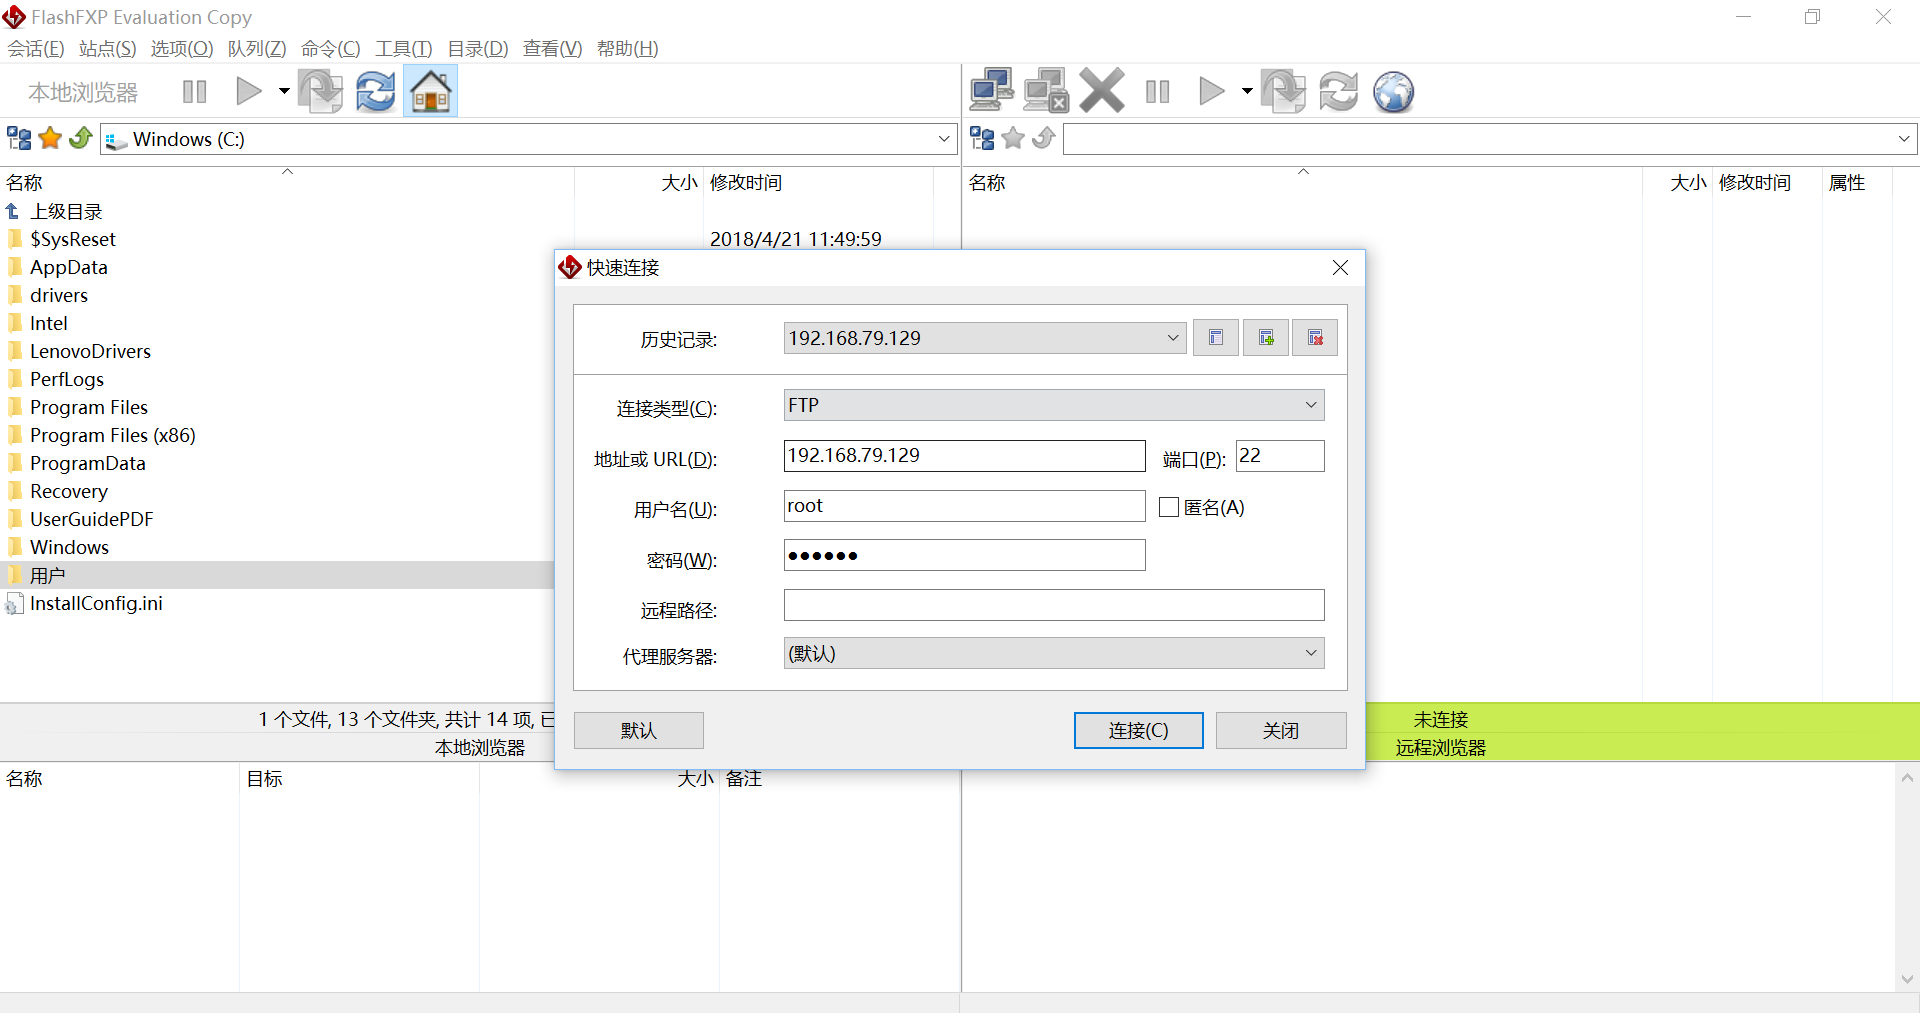The height and width of the screenshot is (1013, 1920).
Task: Click the 用户名 username field
Action: pyautogui.click(x=964, y=506)
